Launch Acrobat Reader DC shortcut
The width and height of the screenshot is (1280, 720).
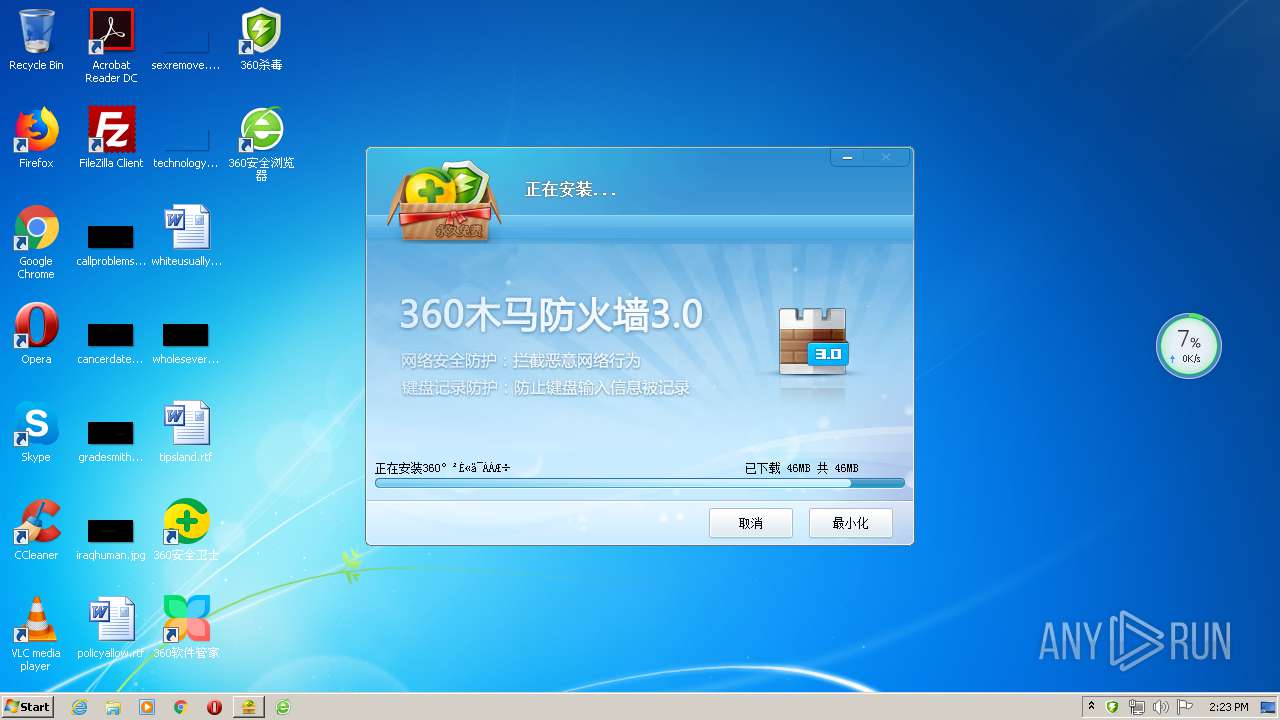[x=111, y=45]
